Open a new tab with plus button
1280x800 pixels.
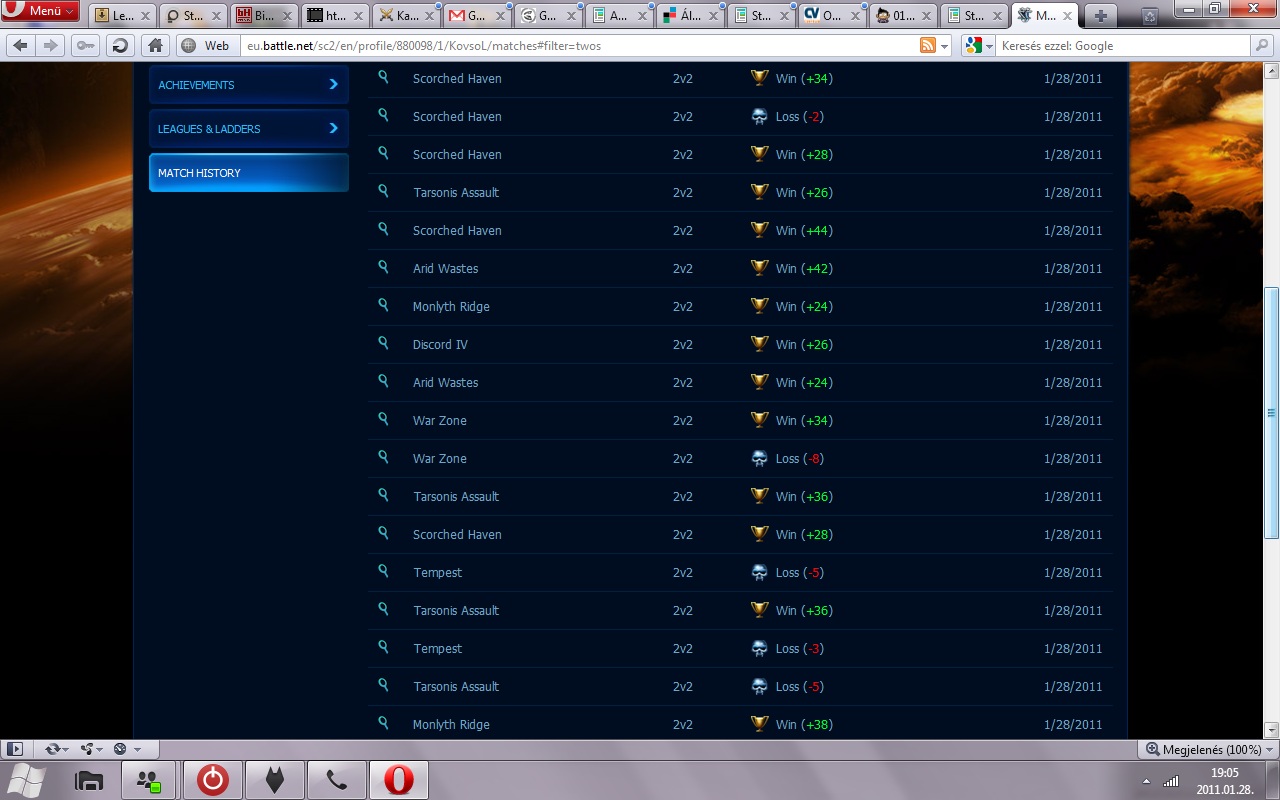click(1100, 15)
